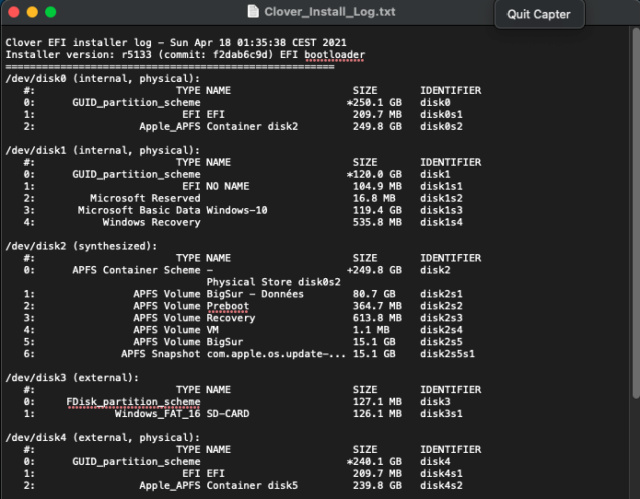
Task: Click the green fullscreen window button
Action: tap(51, 12)
